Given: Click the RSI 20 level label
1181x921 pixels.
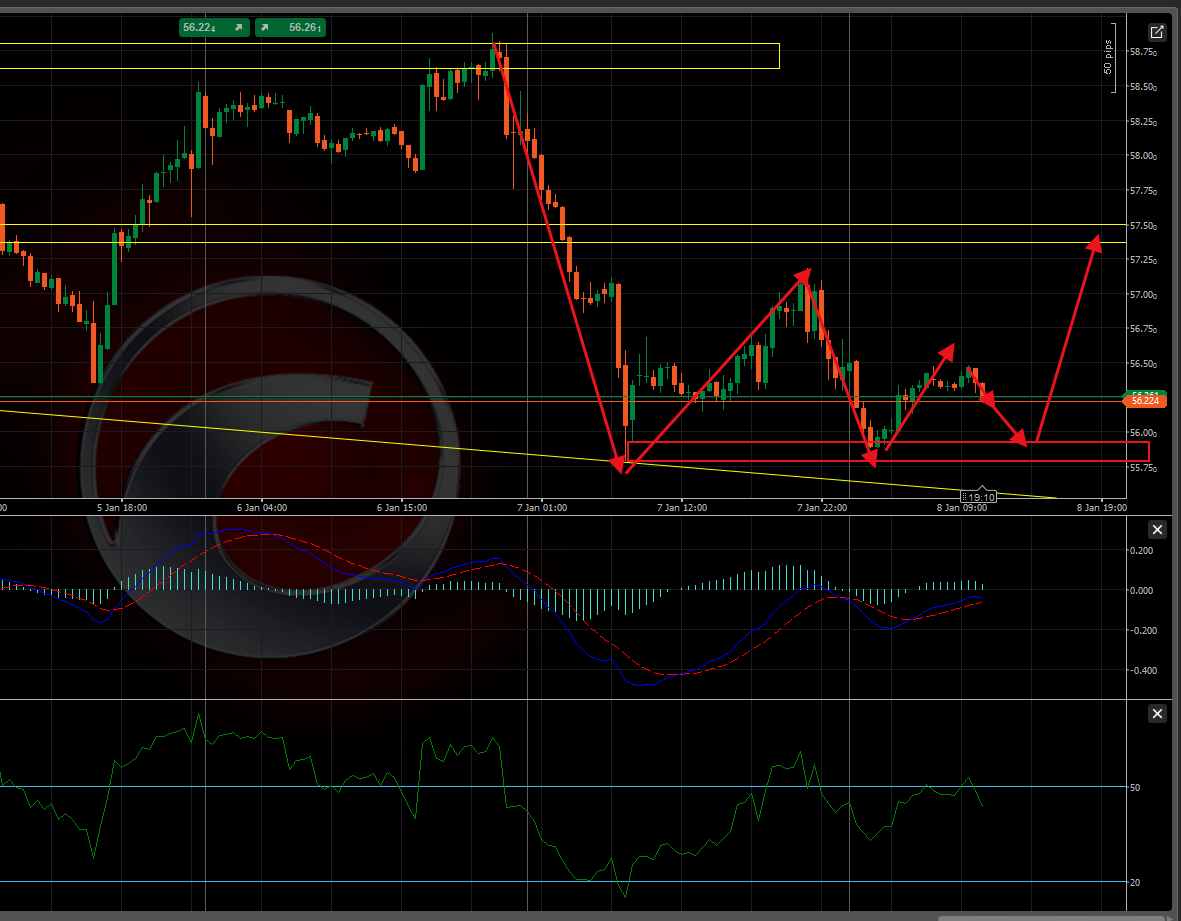Looking at the screenshot, I should [x=1135, y=883].
